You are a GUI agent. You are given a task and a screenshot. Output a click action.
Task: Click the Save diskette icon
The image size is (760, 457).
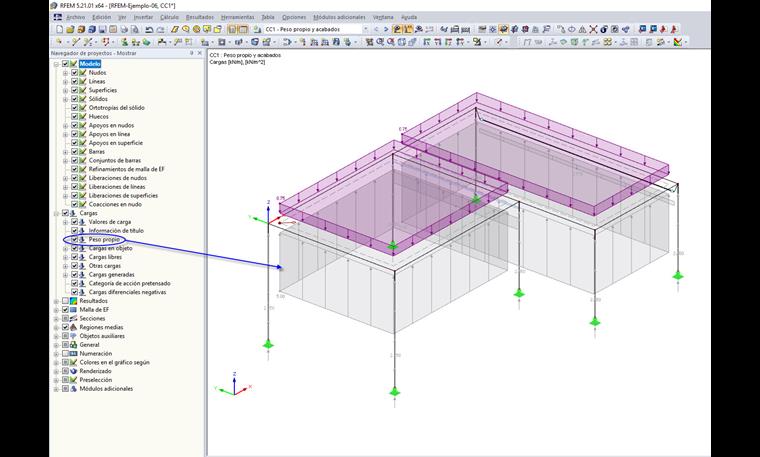pyautogui.click(x=102, y=30)
